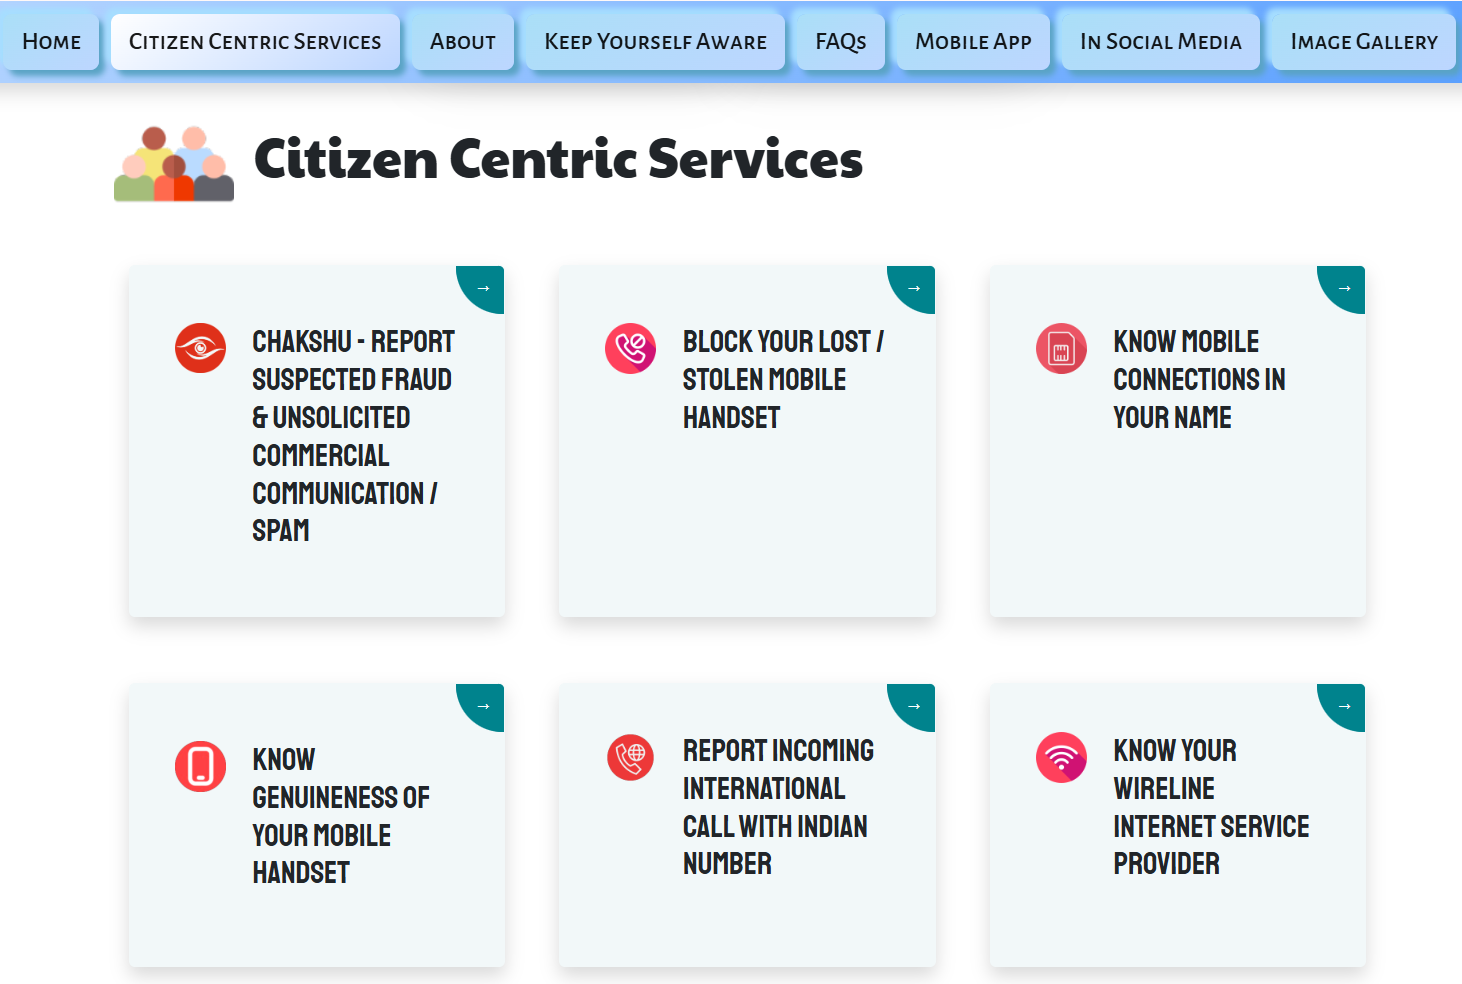Click the pink WiFi wireline icon
Screen dimensions: 1462x984
tap(1061, 757)
